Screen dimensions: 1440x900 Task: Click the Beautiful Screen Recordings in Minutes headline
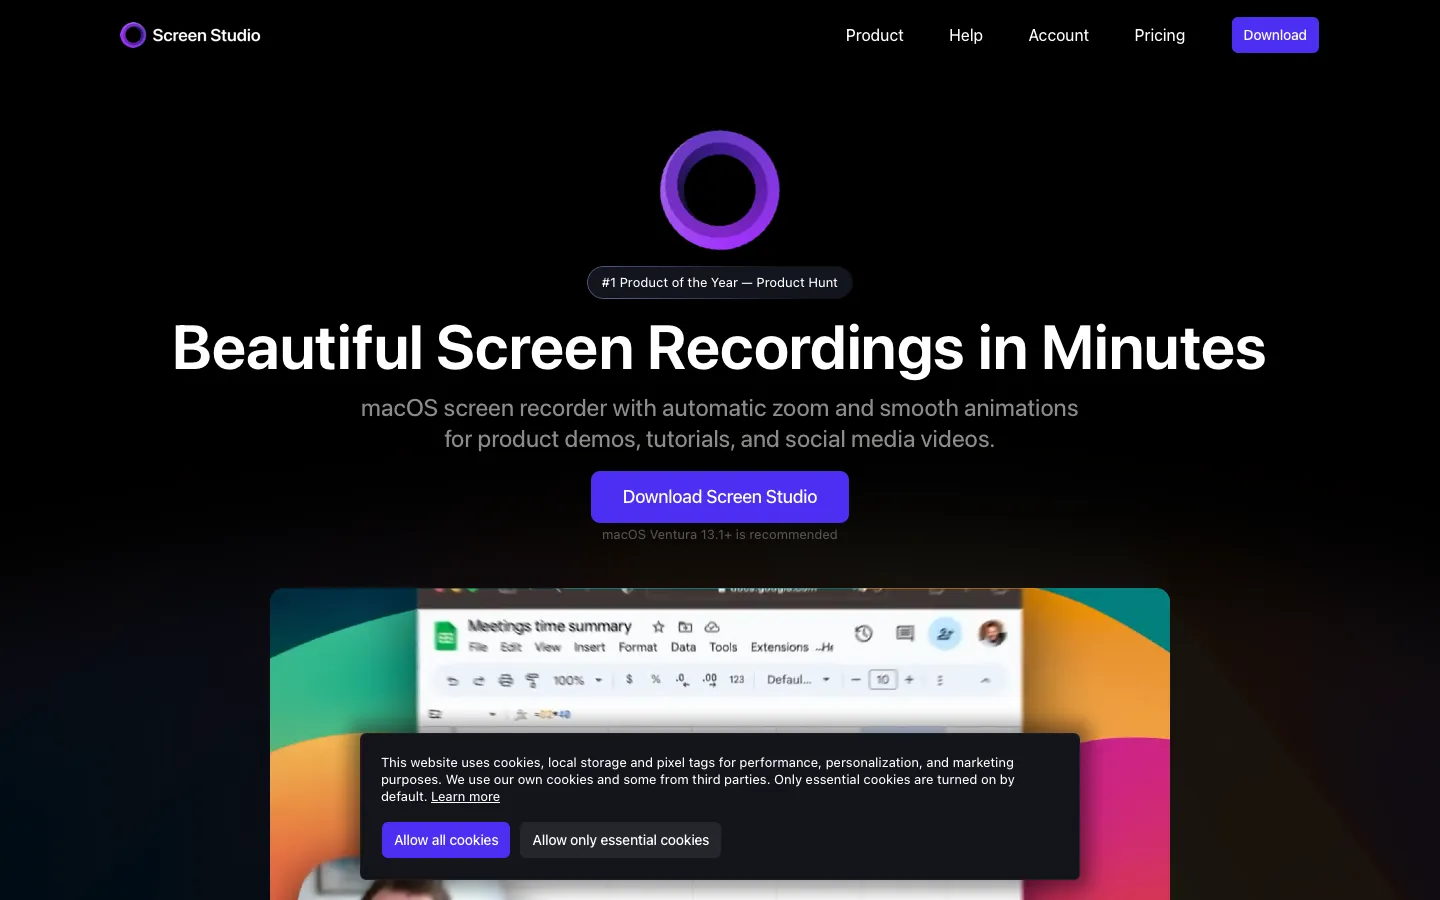point(720,348)
